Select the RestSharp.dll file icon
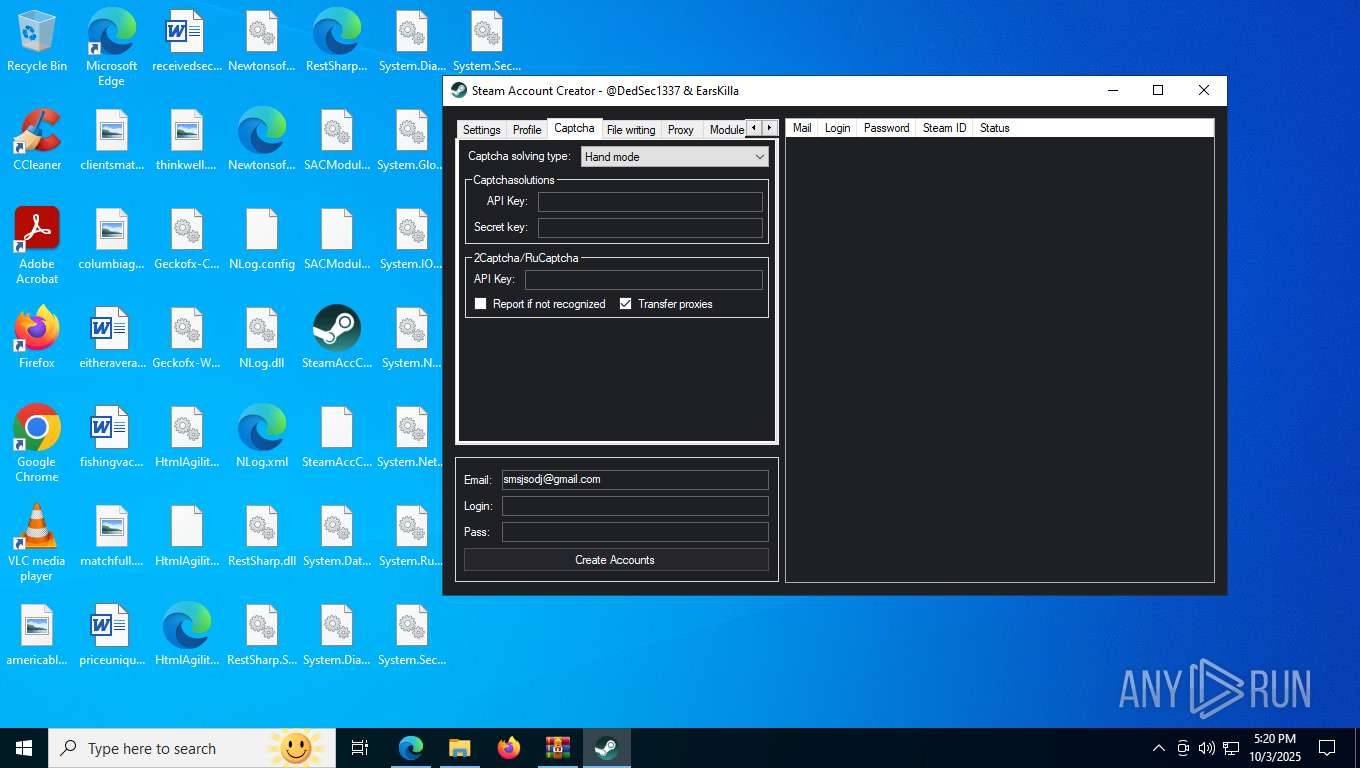This screenshot has width=1360, height=768. coord(262,536)
